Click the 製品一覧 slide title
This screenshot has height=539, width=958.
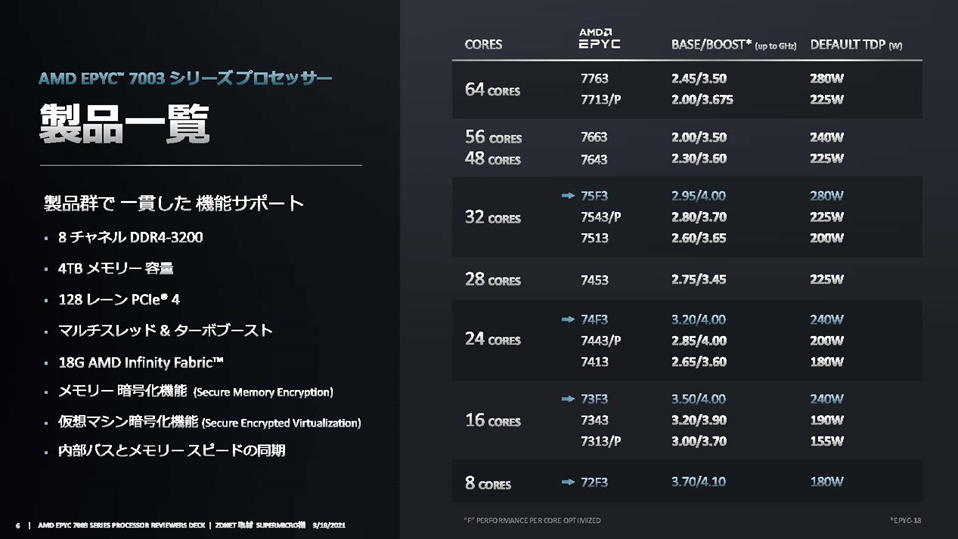[x=124, y=125]
